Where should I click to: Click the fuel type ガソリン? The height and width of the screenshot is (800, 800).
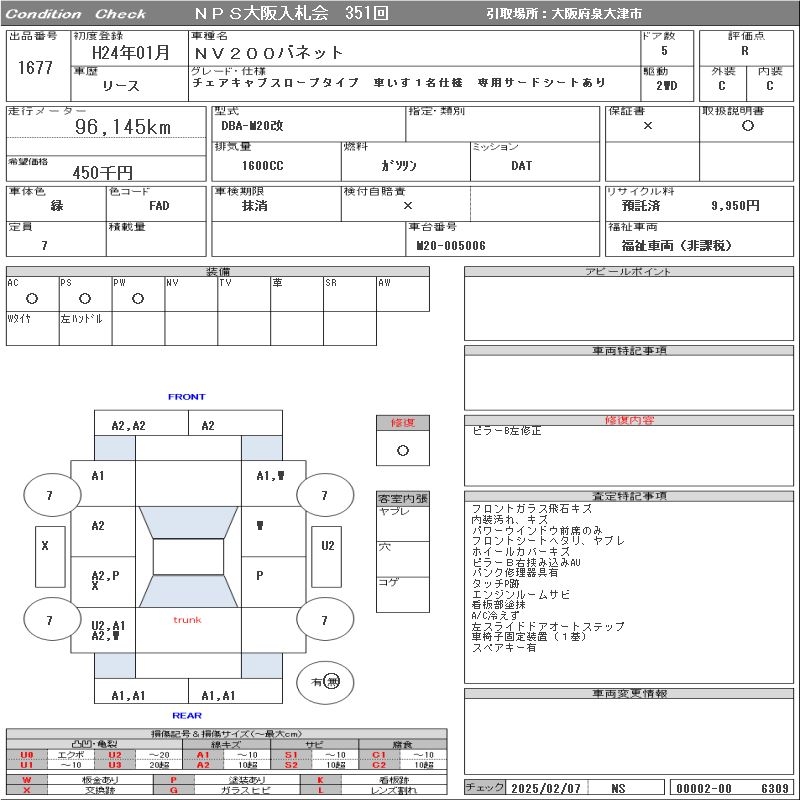(398, 166)
